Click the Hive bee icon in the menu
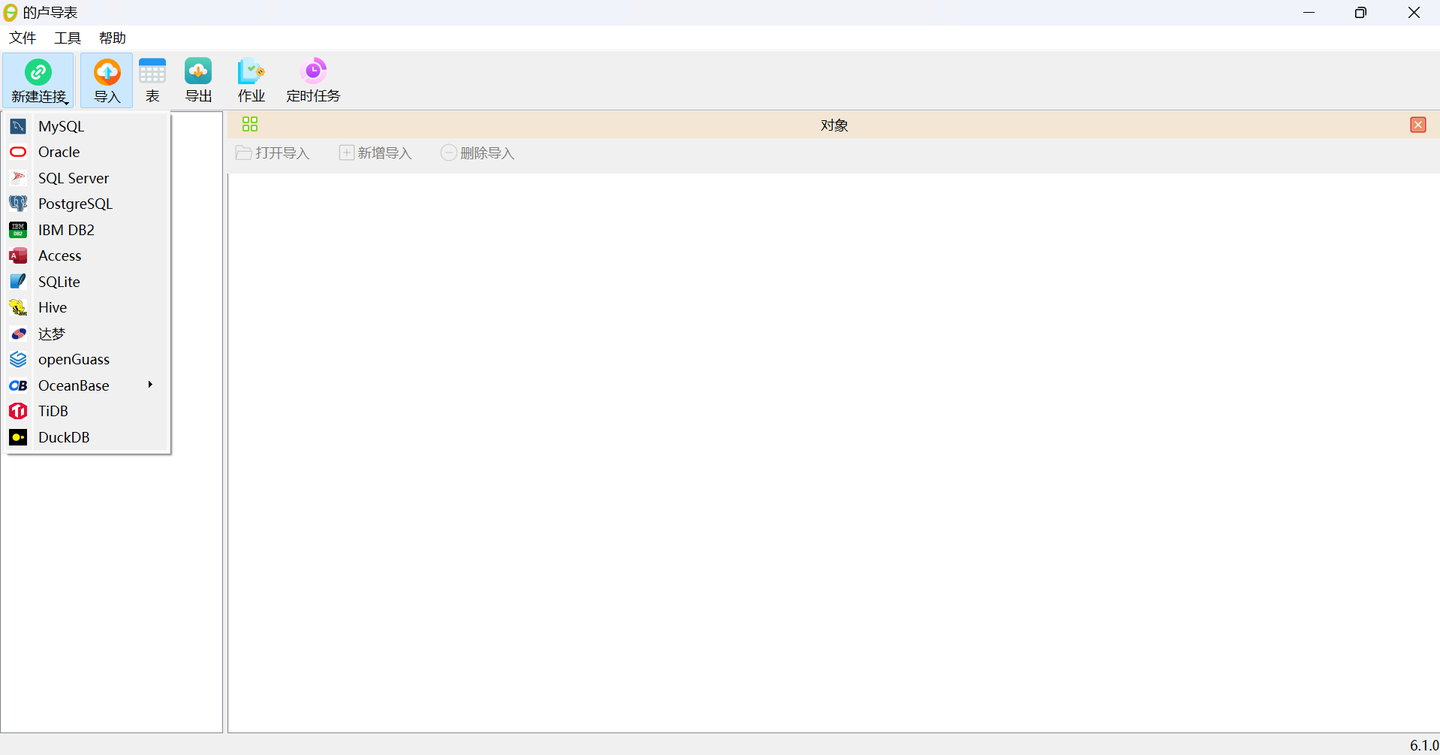The image size is (1440, 755). click(x=18, y=308)
